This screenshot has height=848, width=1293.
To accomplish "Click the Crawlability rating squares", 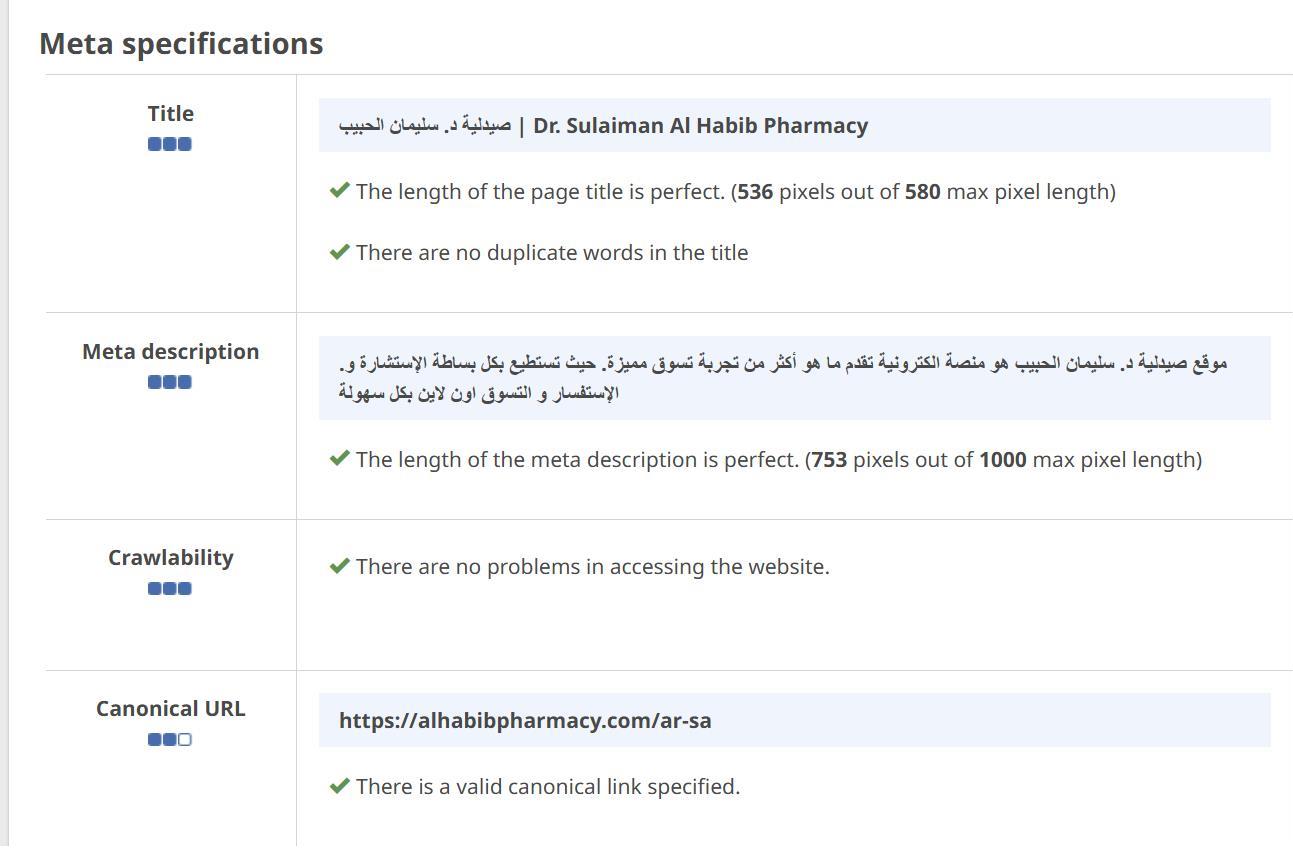I will coord(170,588).
